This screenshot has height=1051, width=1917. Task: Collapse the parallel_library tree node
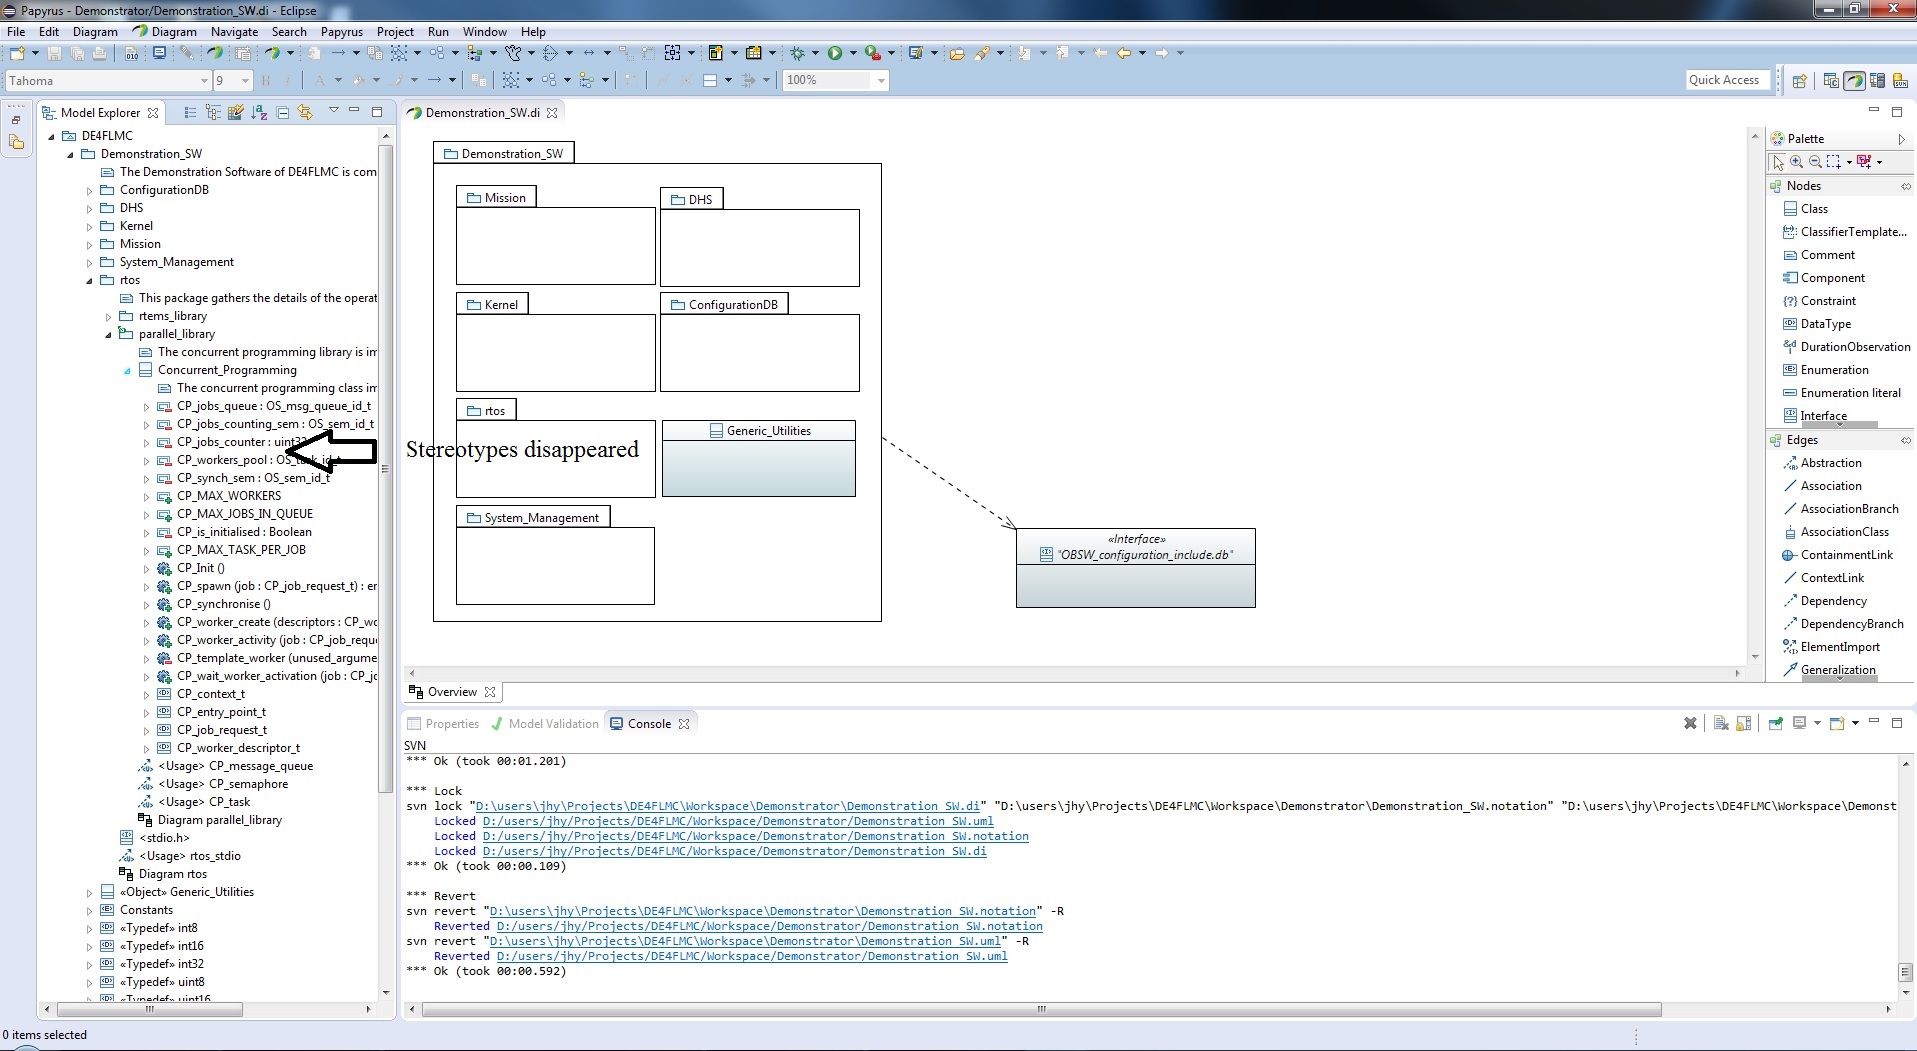(x=108, y=334)
